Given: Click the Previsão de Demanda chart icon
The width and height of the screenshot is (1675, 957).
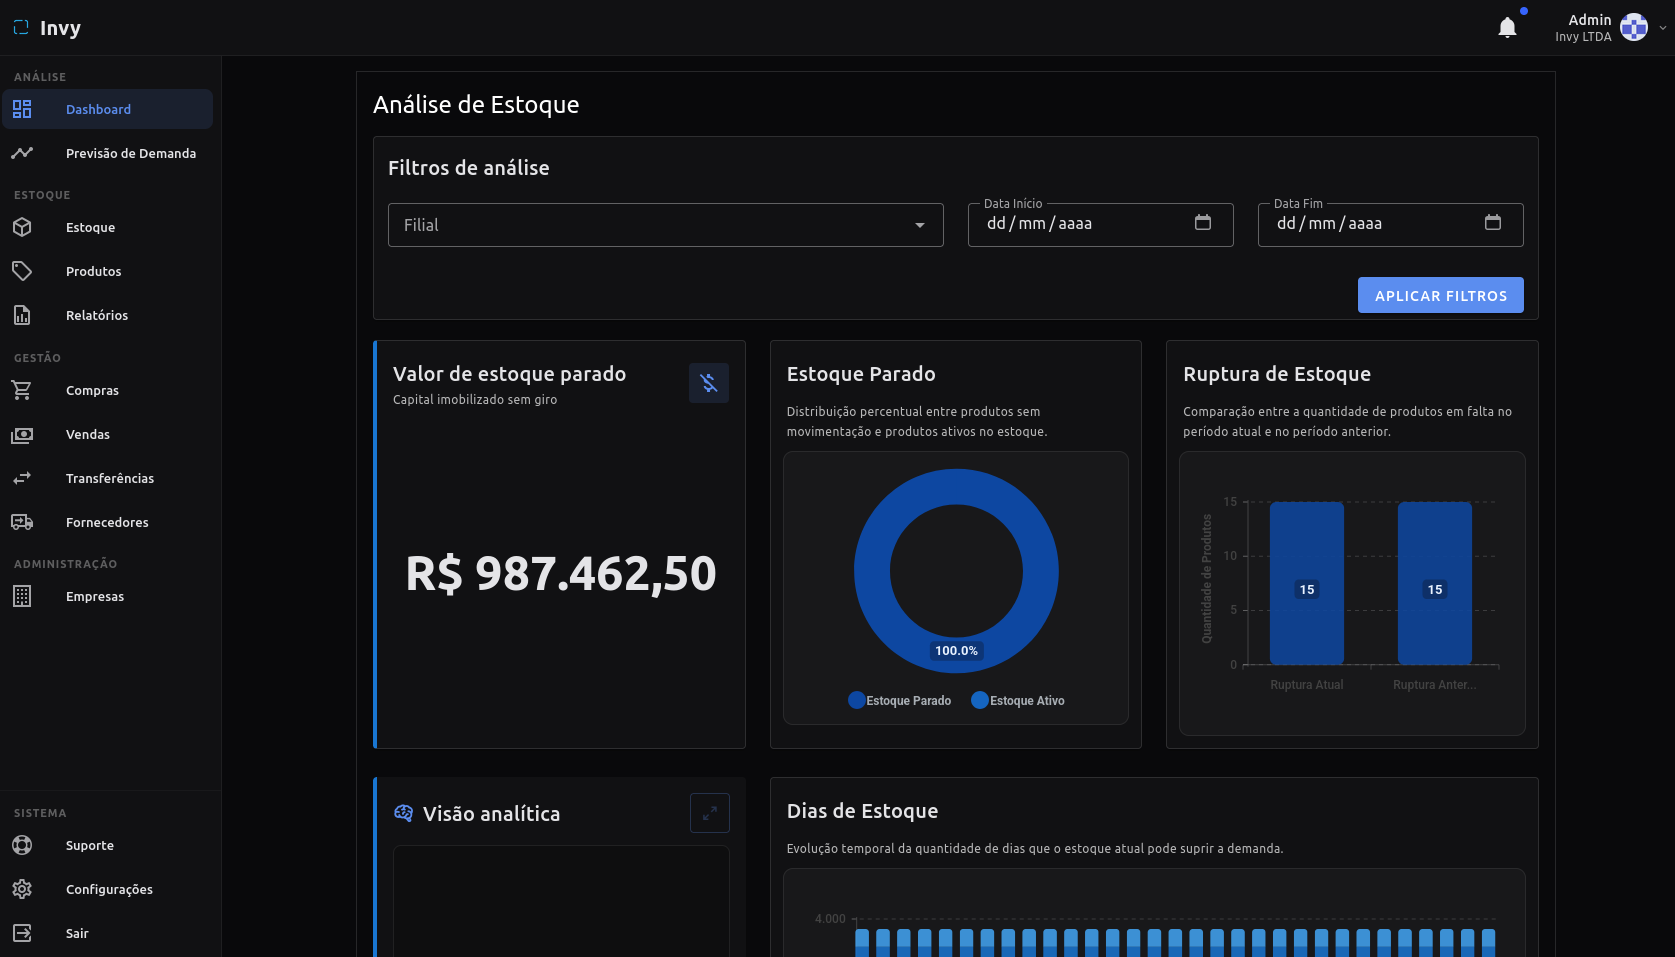Looking at the screenshot, I should pyautogui.click(x=22, y=153).
